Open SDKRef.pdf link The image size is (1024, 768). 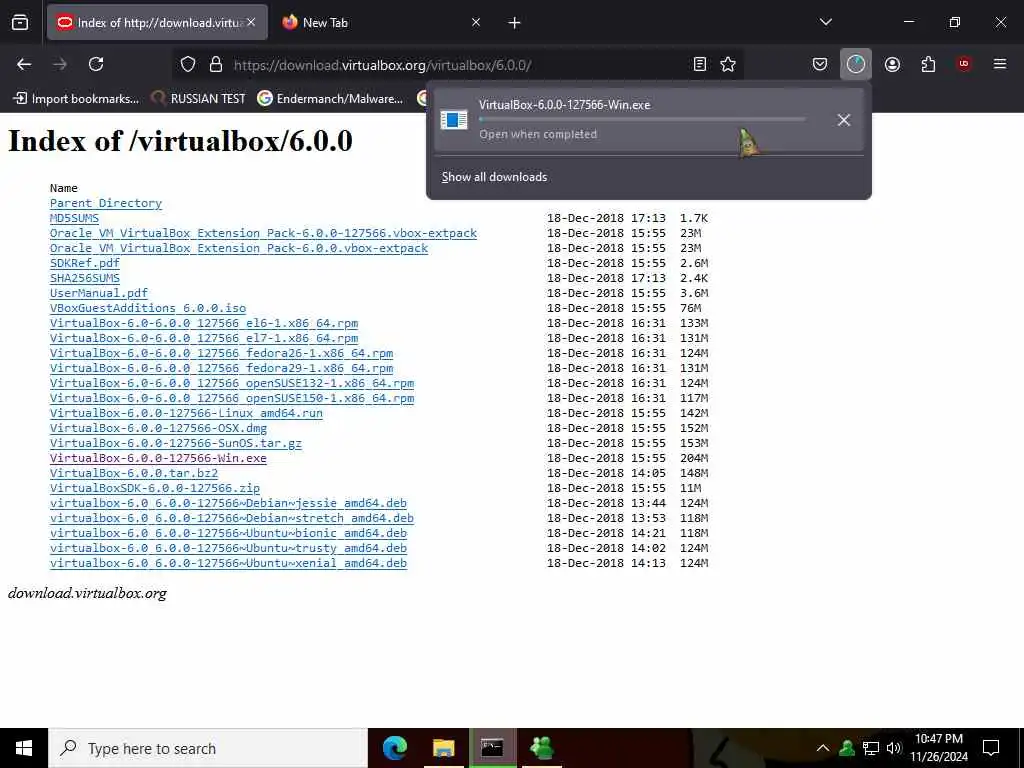(x=85, y=263)
